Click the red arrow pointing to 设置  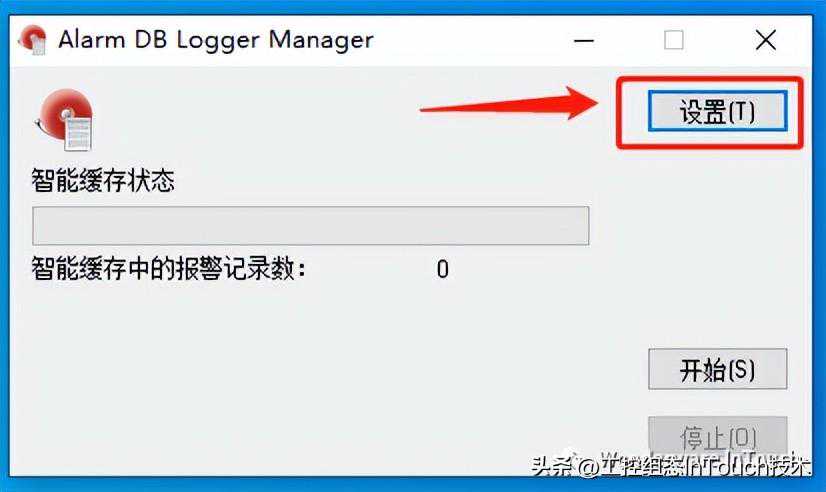click(511, 104)
